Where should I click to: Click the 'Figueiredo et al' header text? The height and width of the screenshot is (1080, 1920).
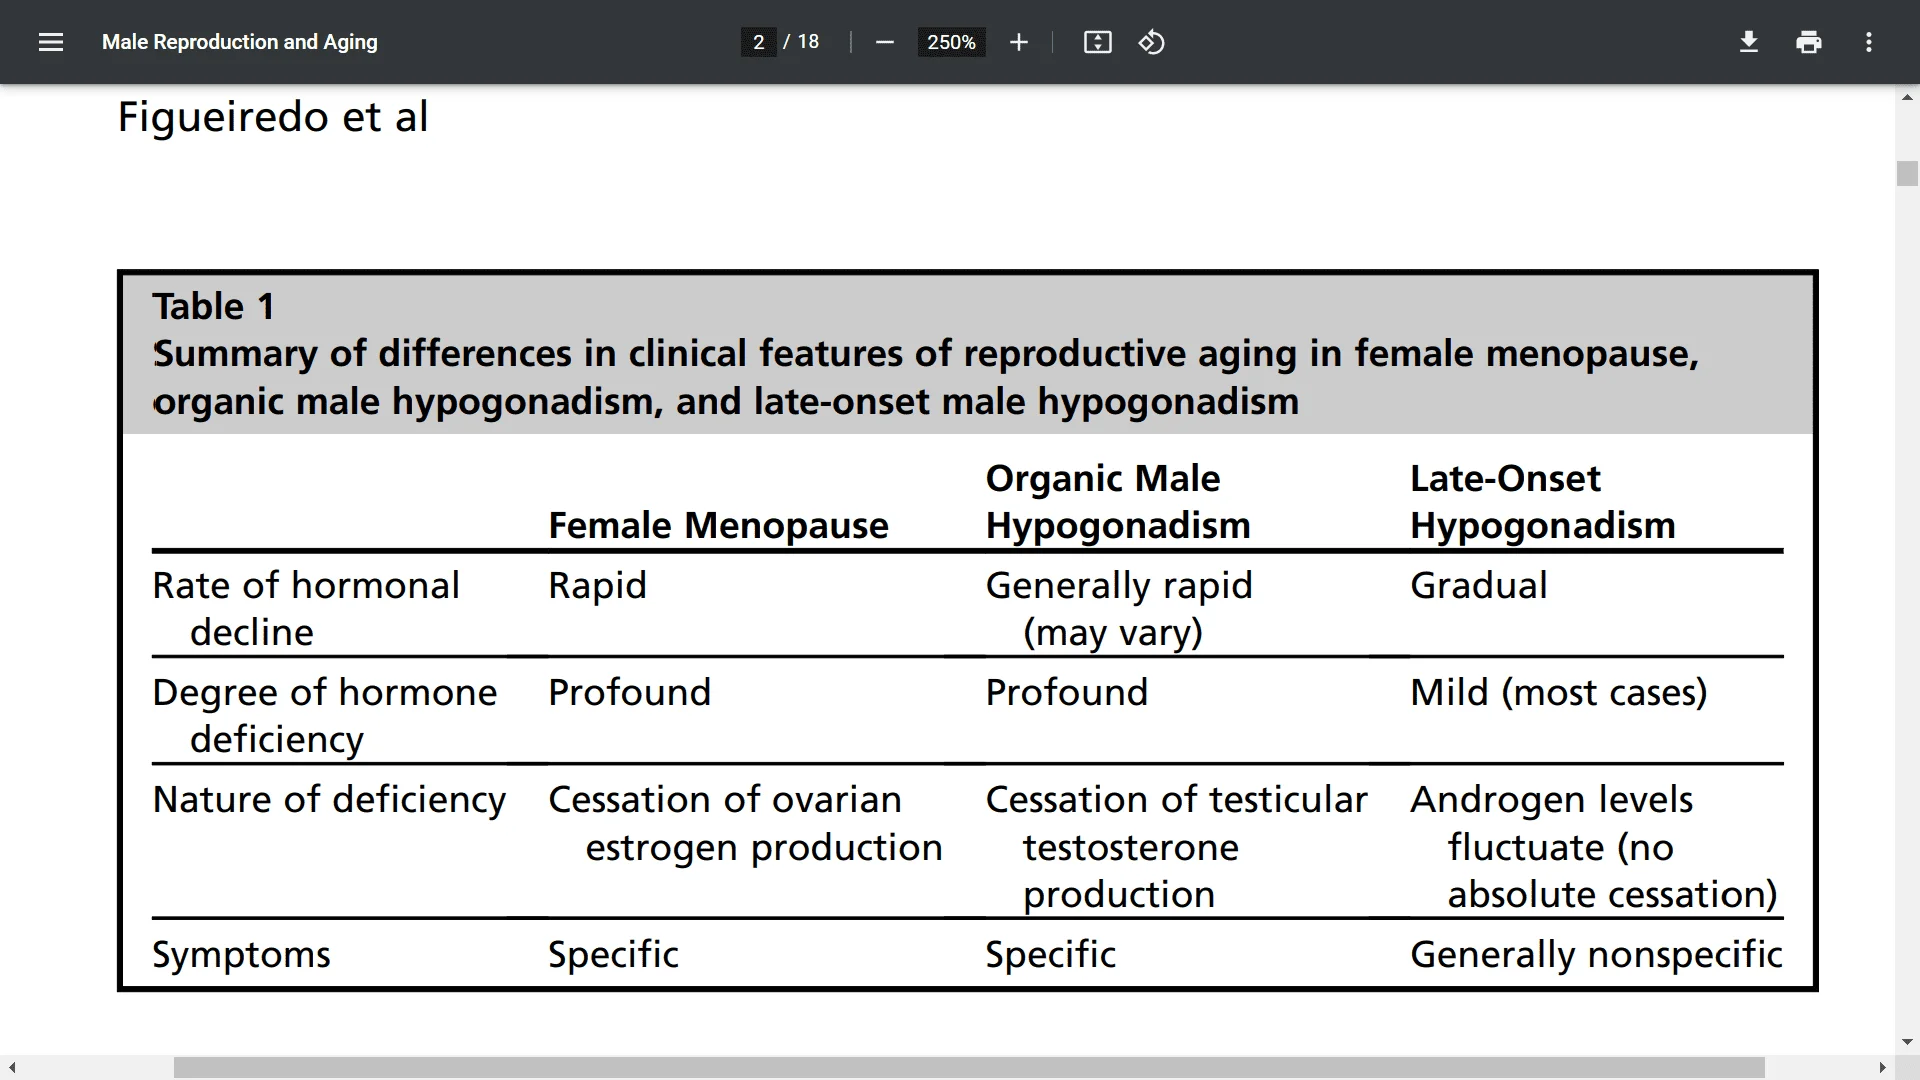[x=273, y=117]
